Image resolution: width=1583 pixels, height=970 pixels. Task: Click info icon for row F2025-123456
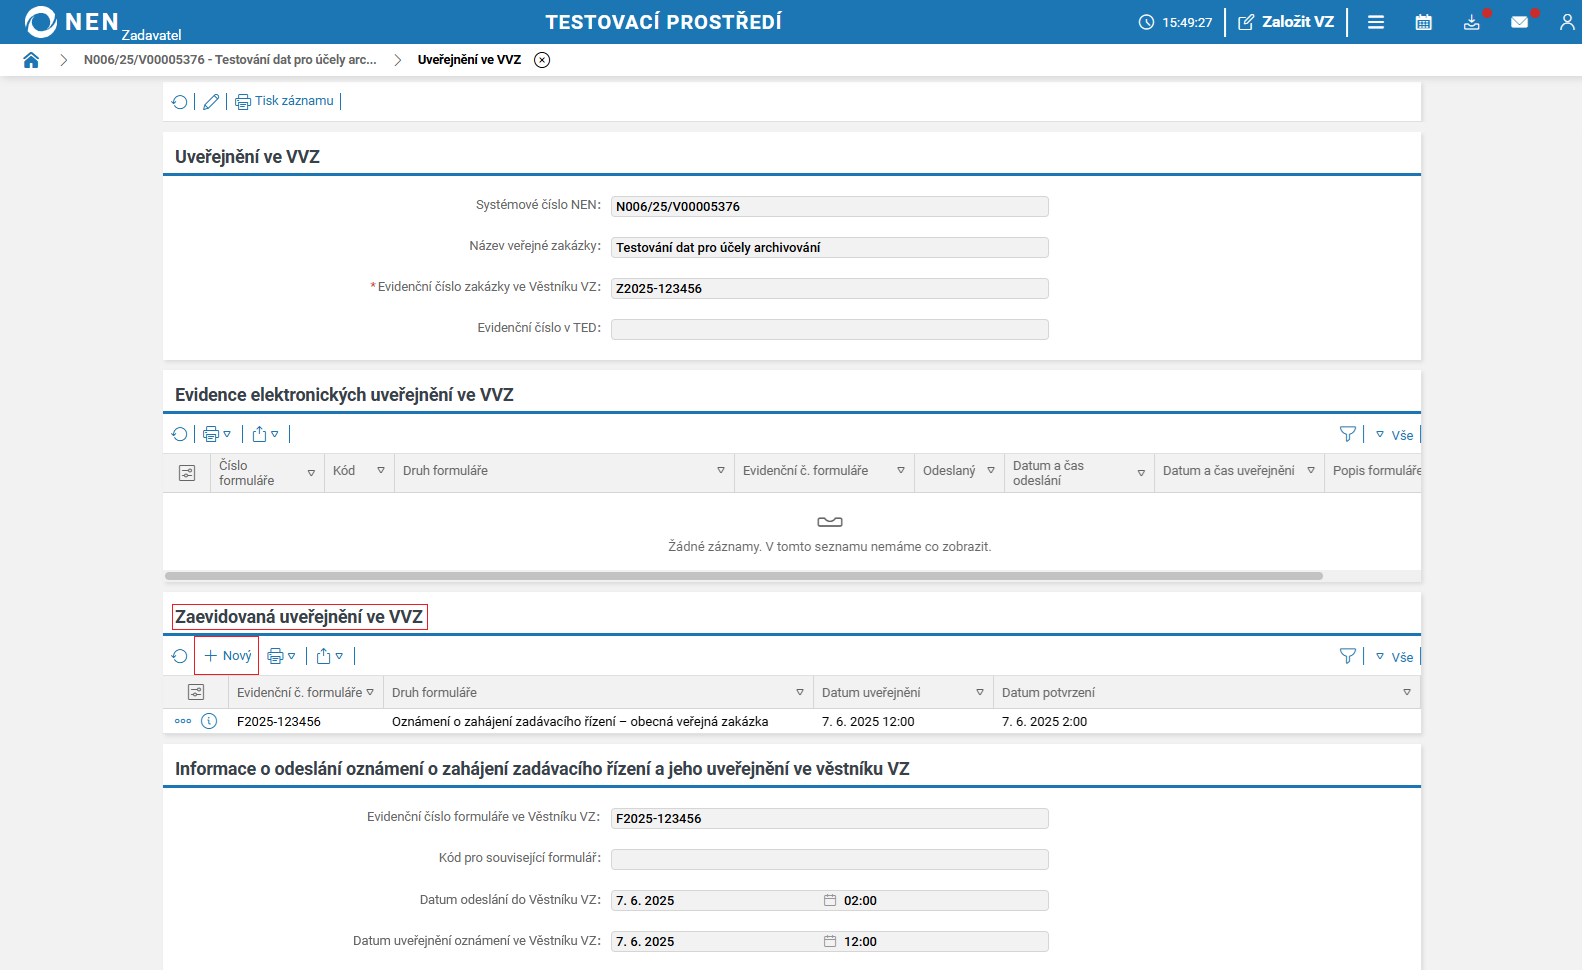click(209, 721)
